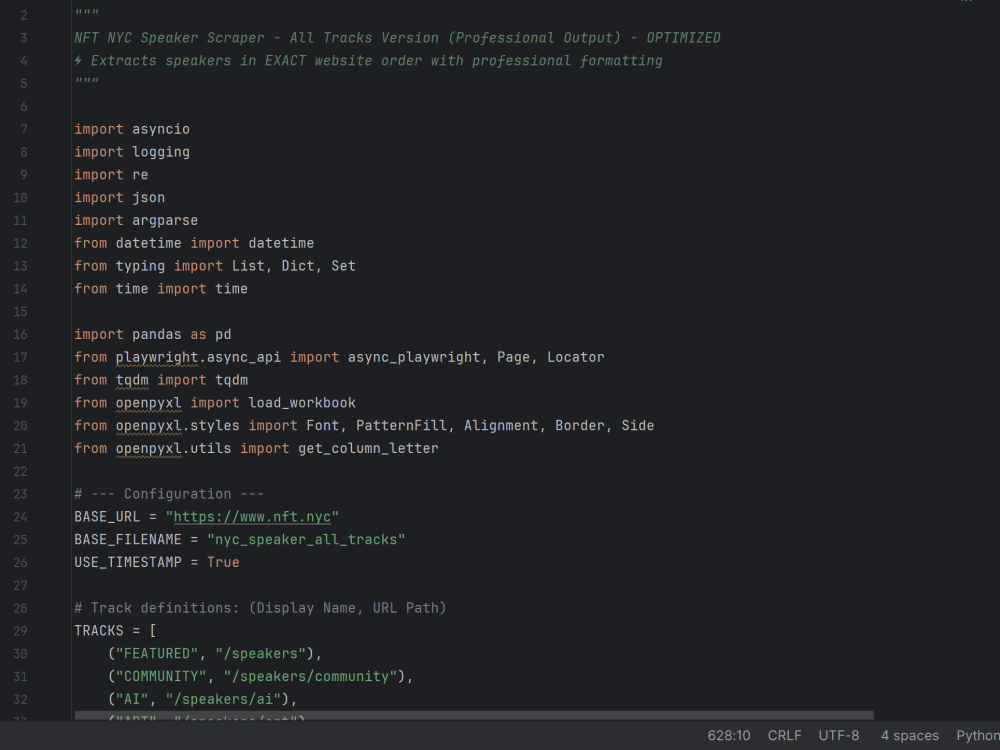
Task: Click the BASE_FILENAME variable name
Action: tap(128, 540)
